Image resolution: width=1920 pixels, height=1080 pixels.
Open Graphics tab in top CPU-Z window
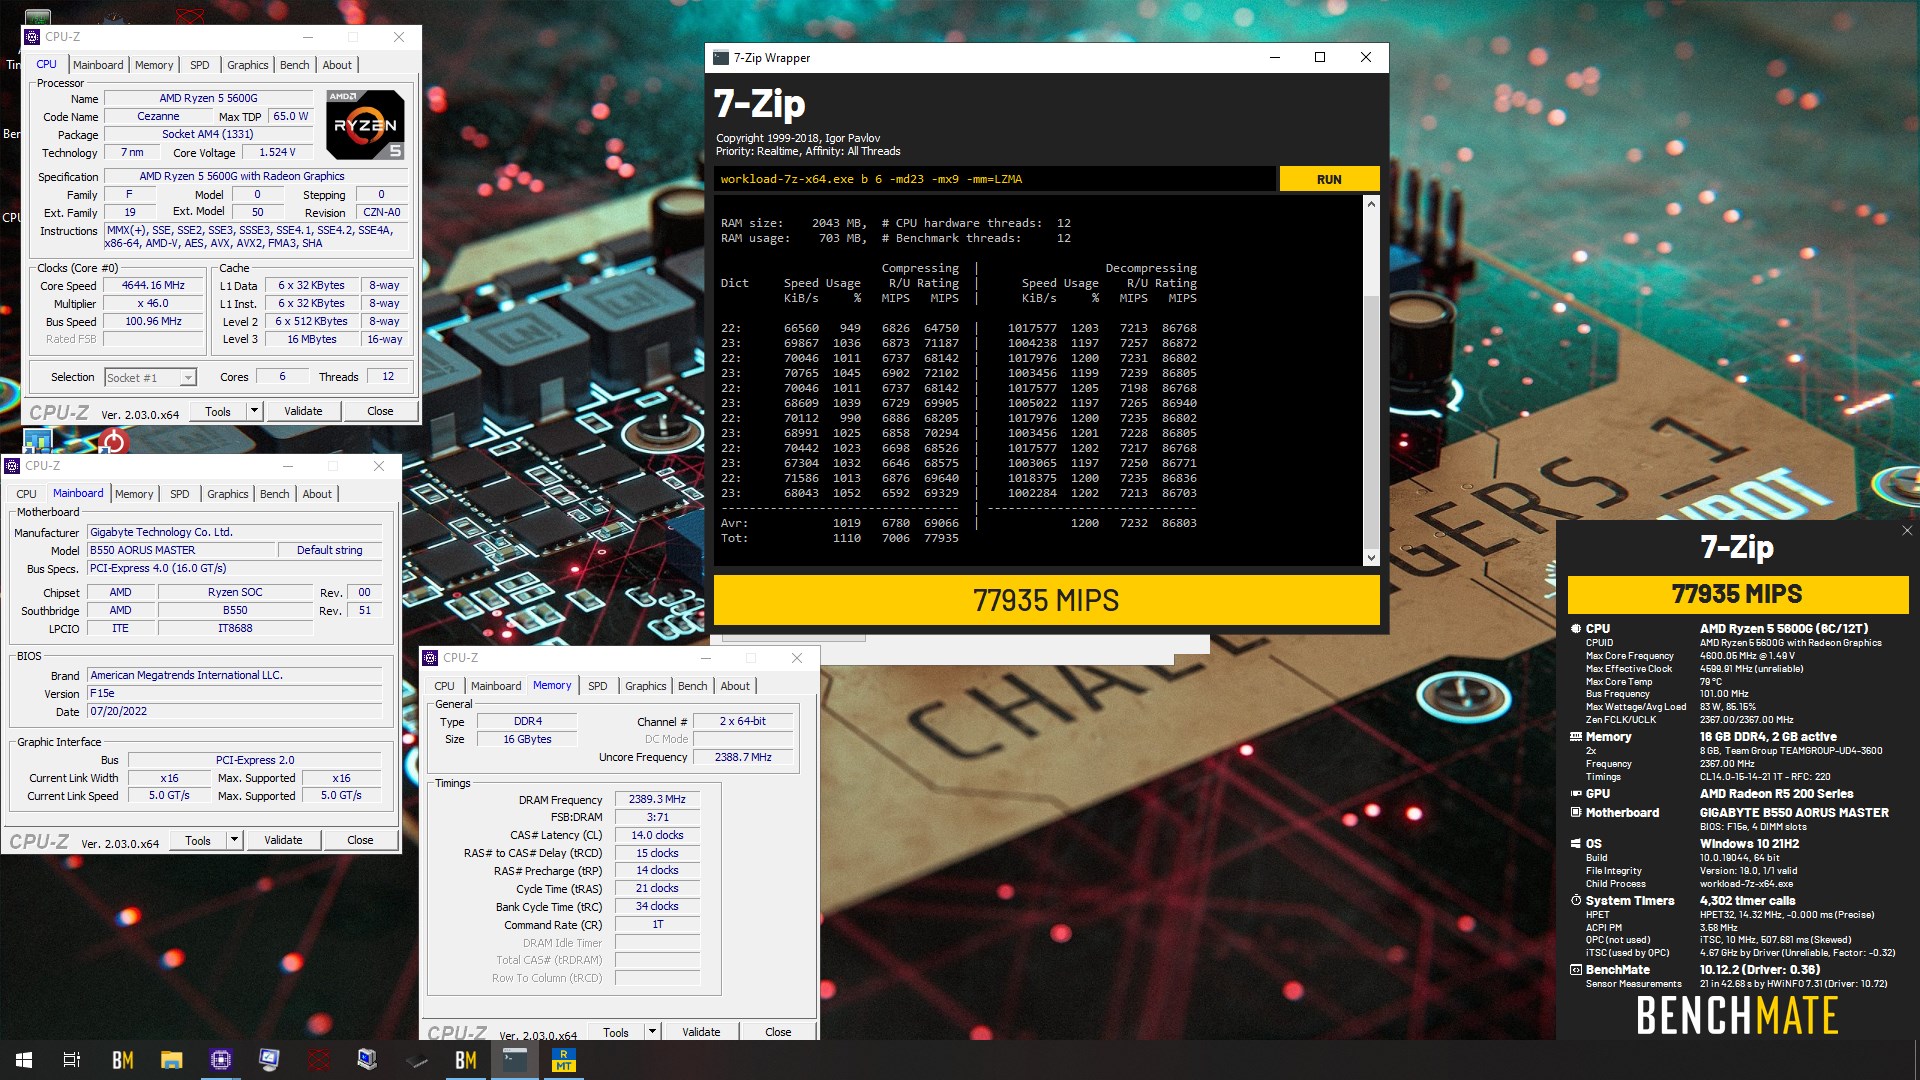point(247,65)
